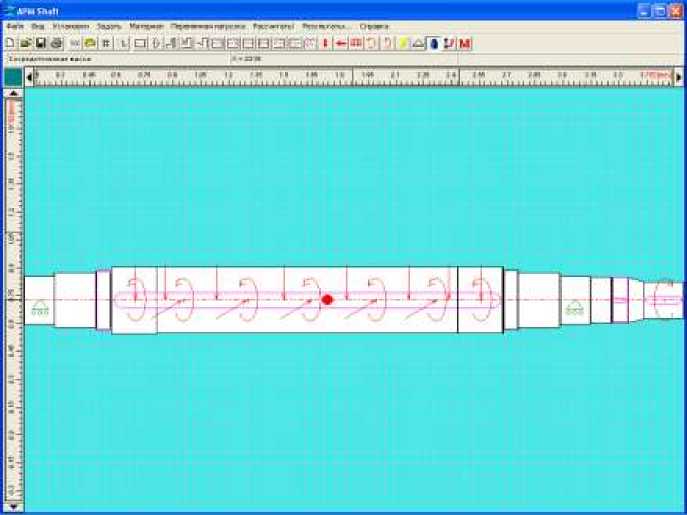Open the Вид menu
This screenshot has width=687, height=515.
pos(38,26)
